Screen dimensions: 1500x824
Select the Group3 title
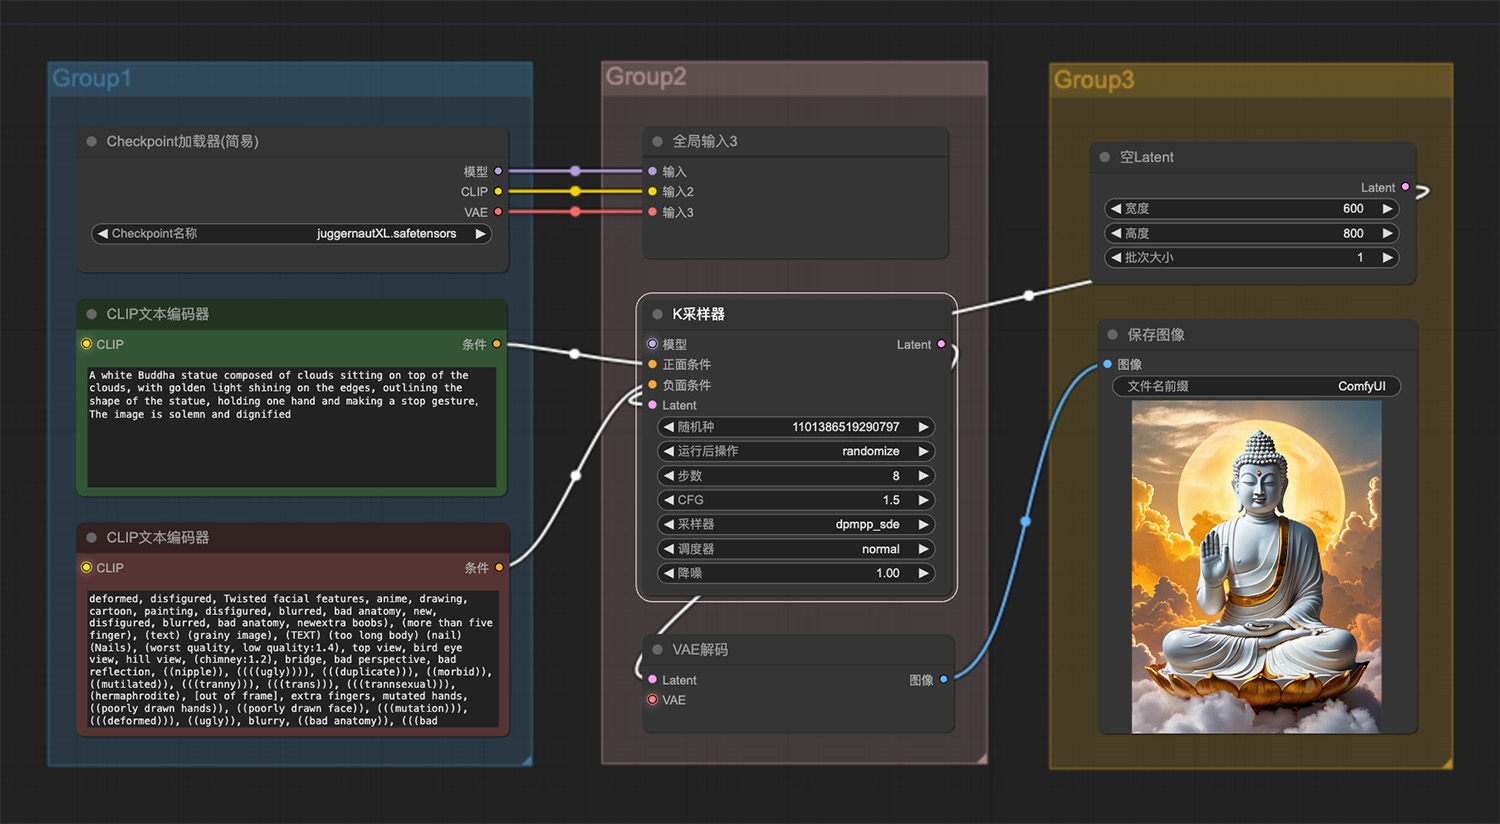tap(1094, 80)
